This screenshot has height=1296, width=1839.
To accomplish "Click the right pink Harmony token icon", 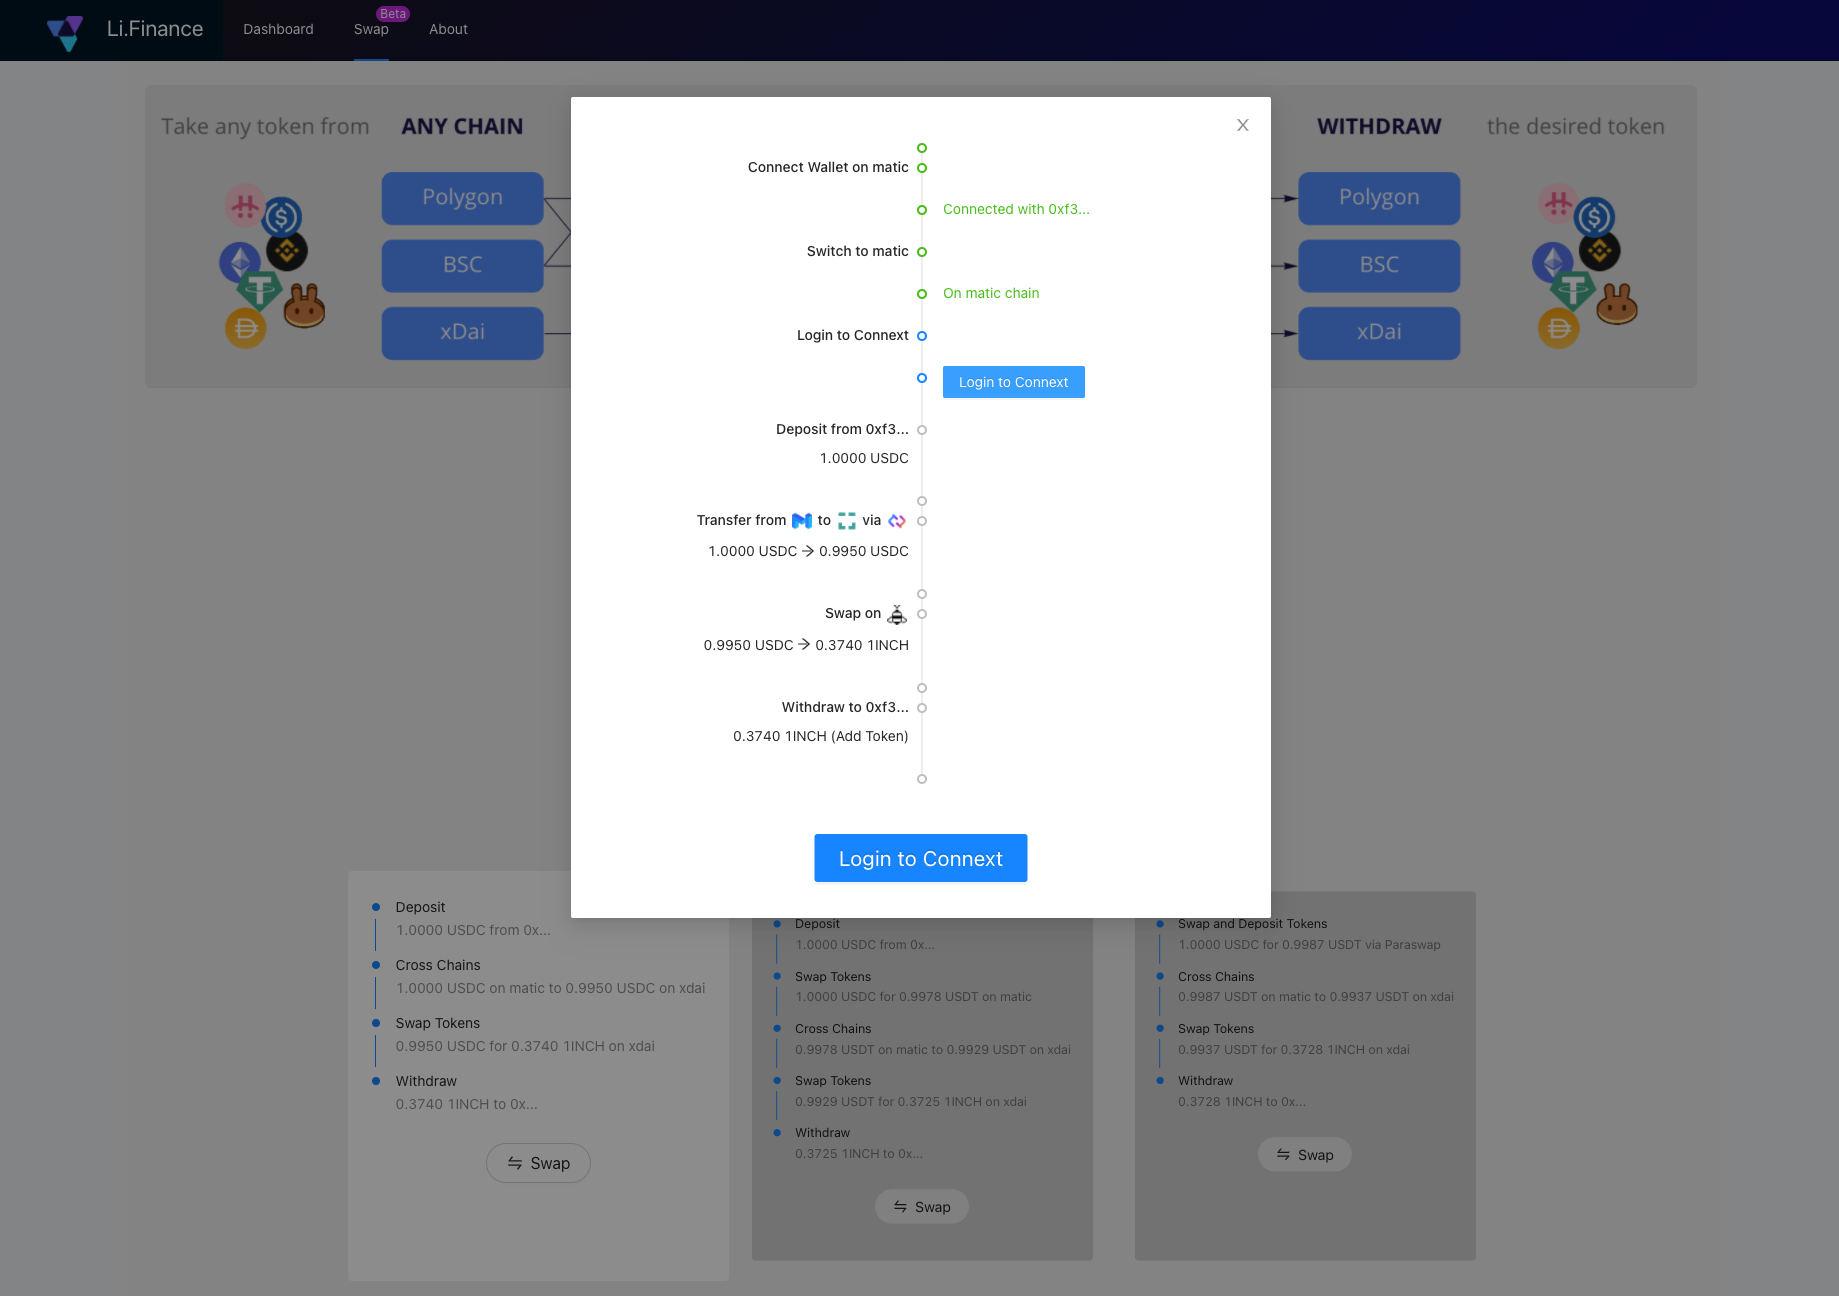I will [x=1558, y=206].
